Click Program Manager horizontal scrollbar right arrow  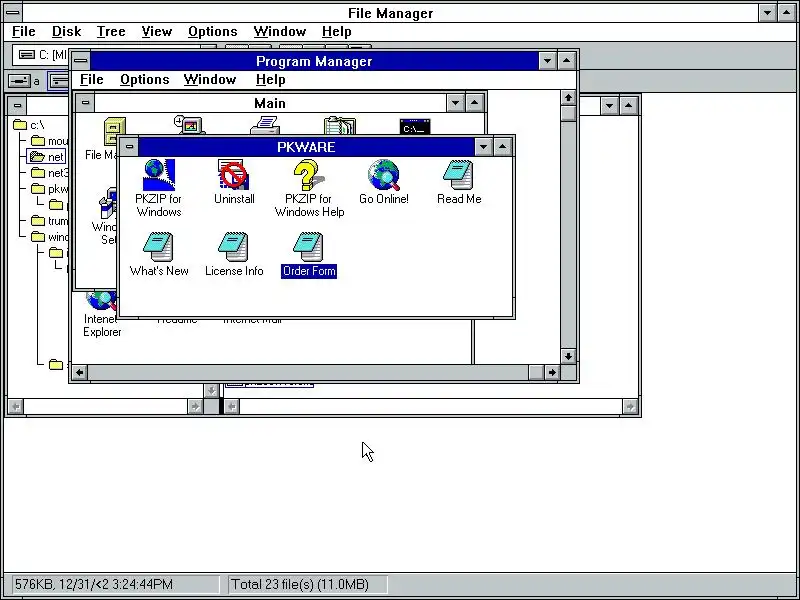tap(552, 372)
